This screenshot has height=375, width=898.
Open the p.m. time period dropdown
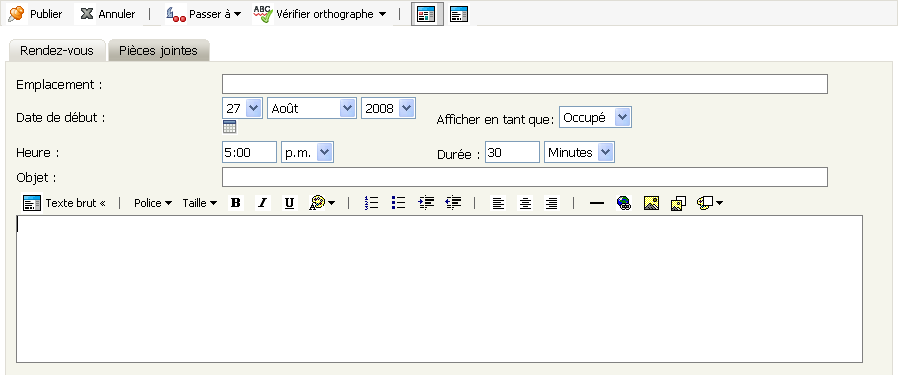point(307,152)
